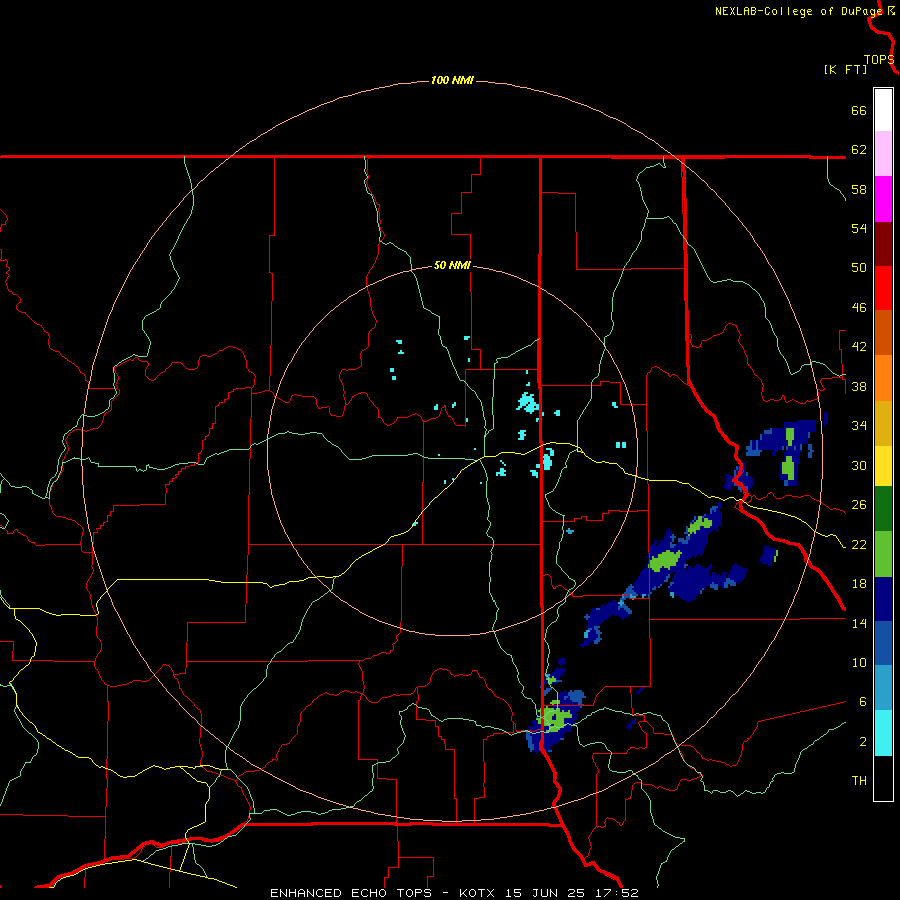Click the black TH threshold swatch in legend

(x=883, y=778)
